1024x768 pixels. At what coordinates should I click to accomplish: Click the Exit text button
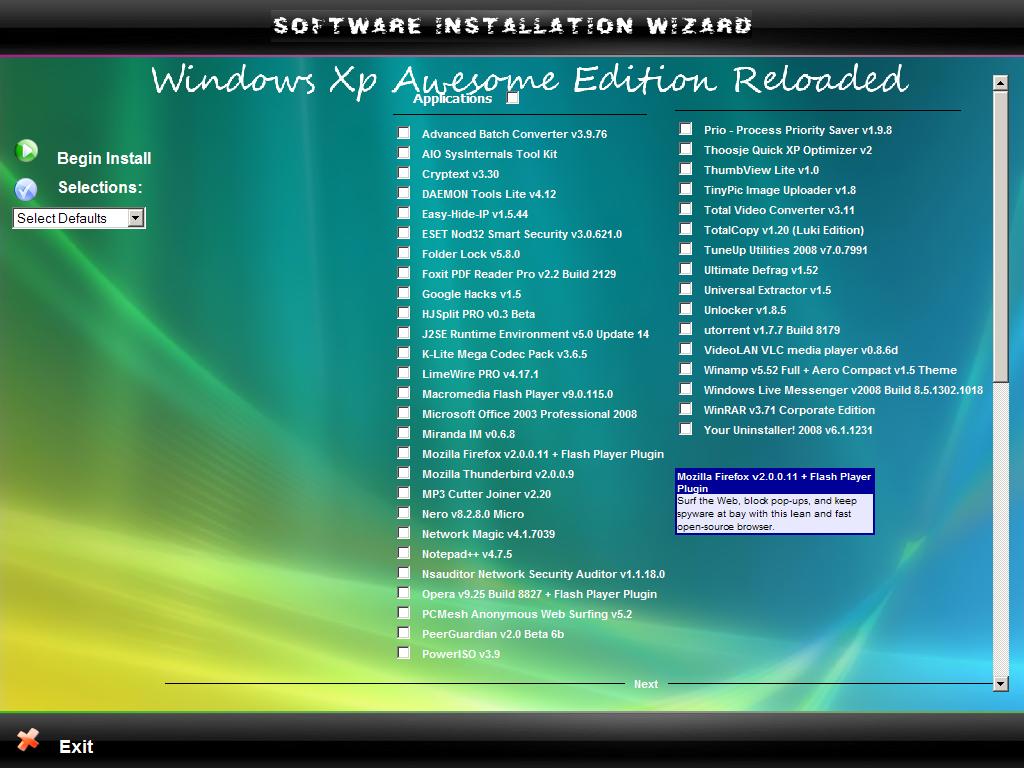click(76, 746)
